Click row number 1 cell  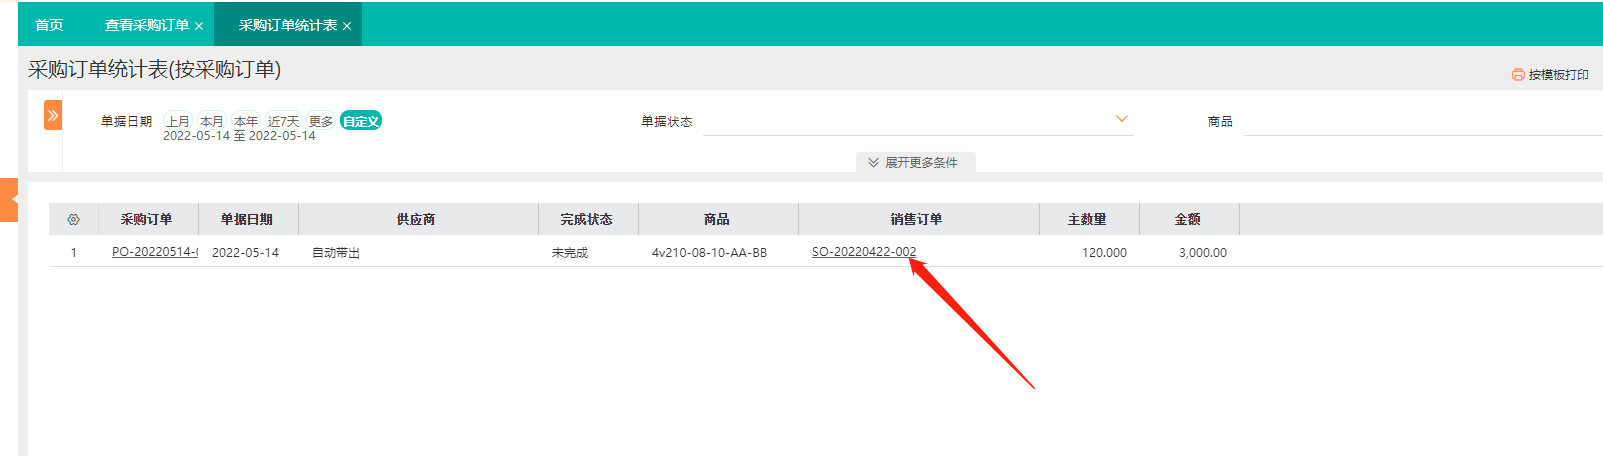tap(73, 253)
